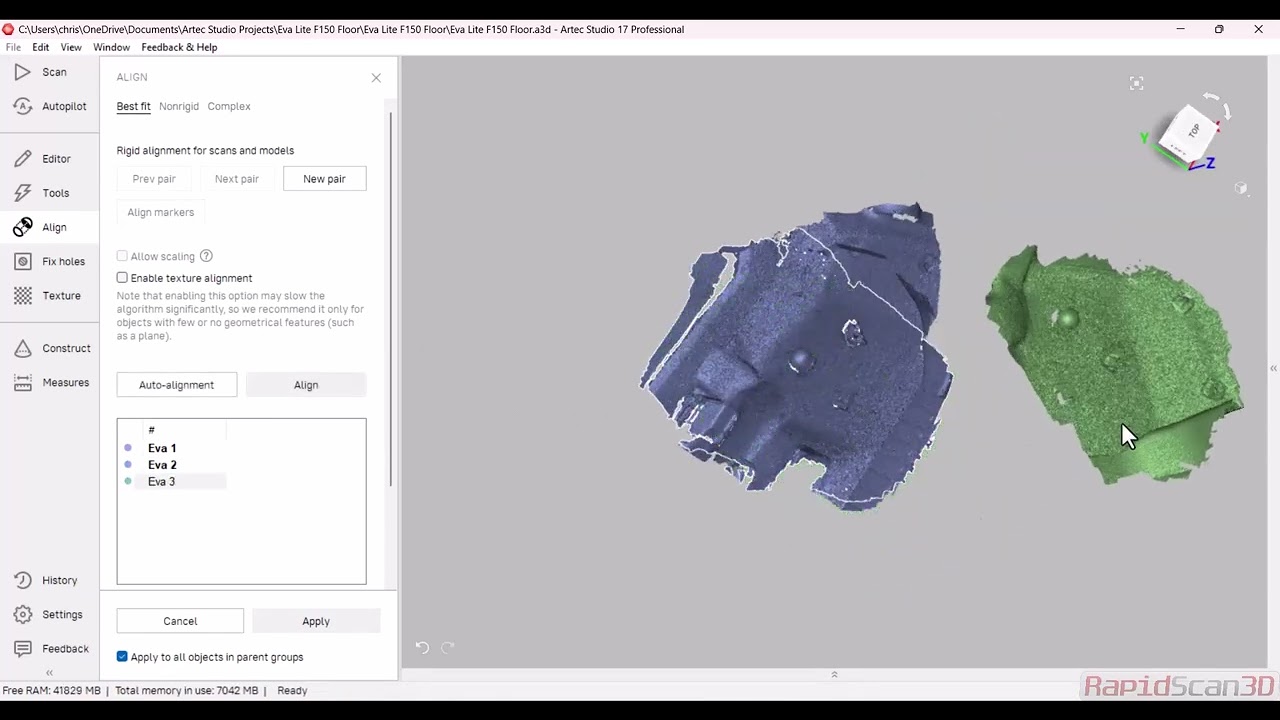
Task: Click the Next pair button
Action: click(237, 179)
